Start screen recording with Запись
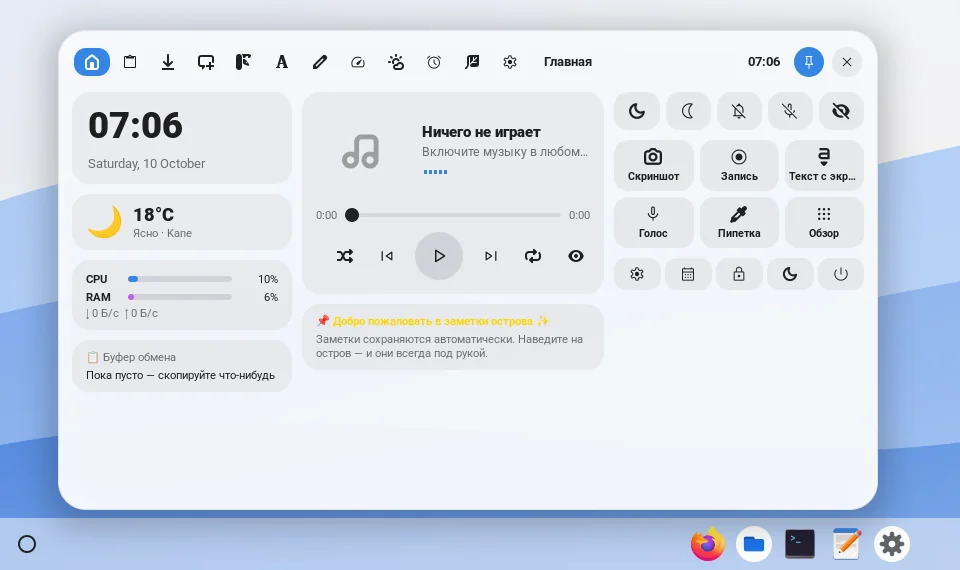Image resolution: width=960 pixels, height=570 pixels. pyautogui.click(x=739, y=165)
